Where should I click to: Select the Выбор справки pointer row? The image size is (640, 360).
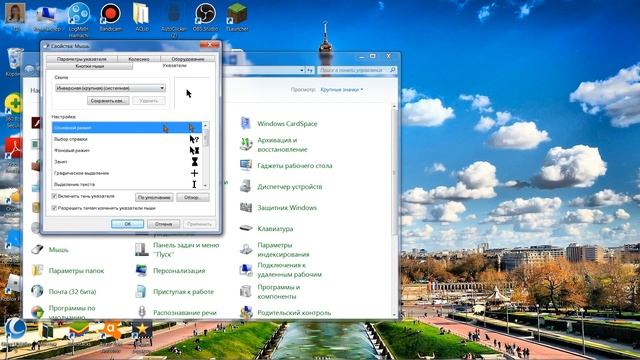pyautogui.click(x=127, y=139)
